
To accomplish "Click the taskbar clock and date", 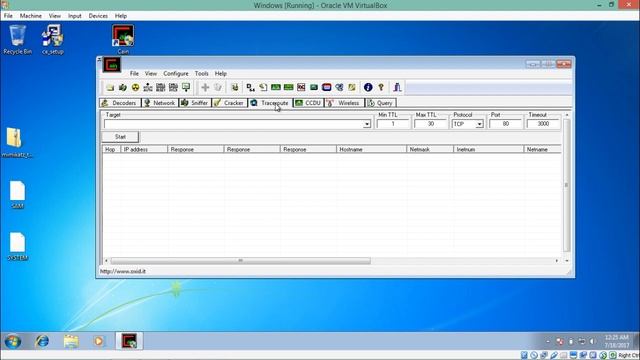I will coord(617,341).
